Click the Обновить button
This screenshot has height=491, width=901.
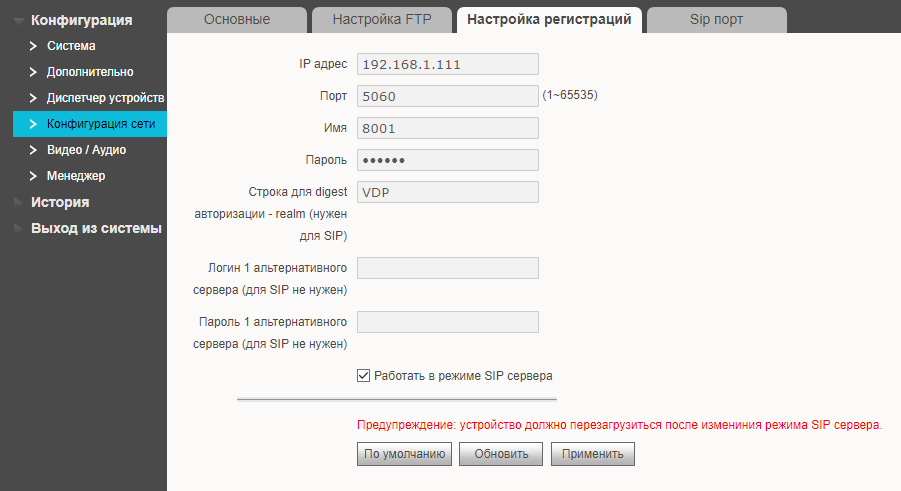coord(501,454)
